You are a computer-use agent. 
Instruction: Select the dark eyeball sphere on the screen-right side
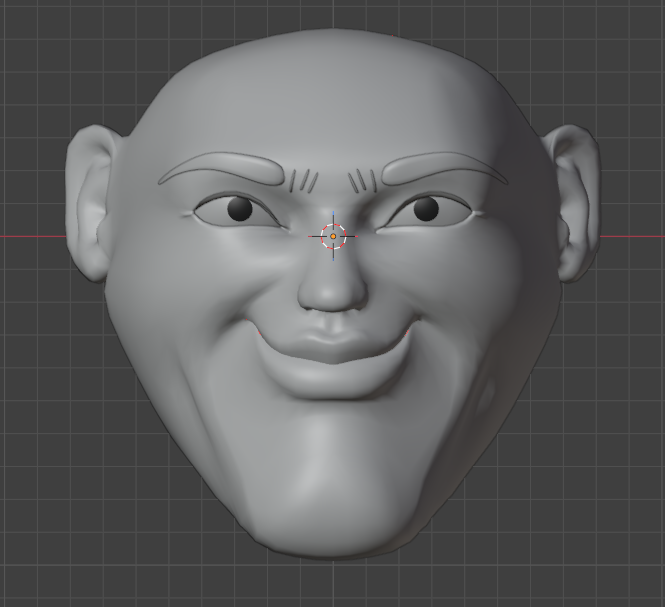pyautogui.click(x=426, y=209)
